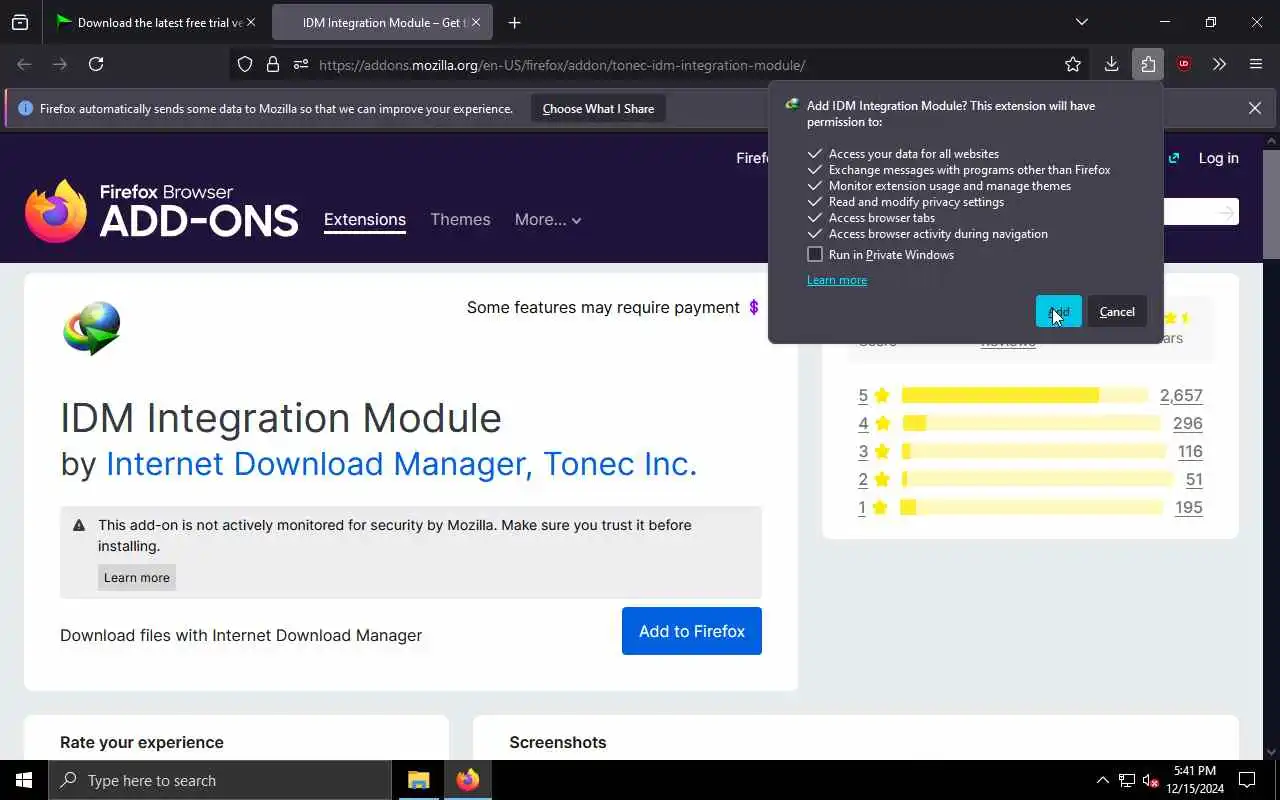Click Choose What I Share button
Image resolution: width=1280 pixels, height=800 pixels.
[x=598, y=108]
